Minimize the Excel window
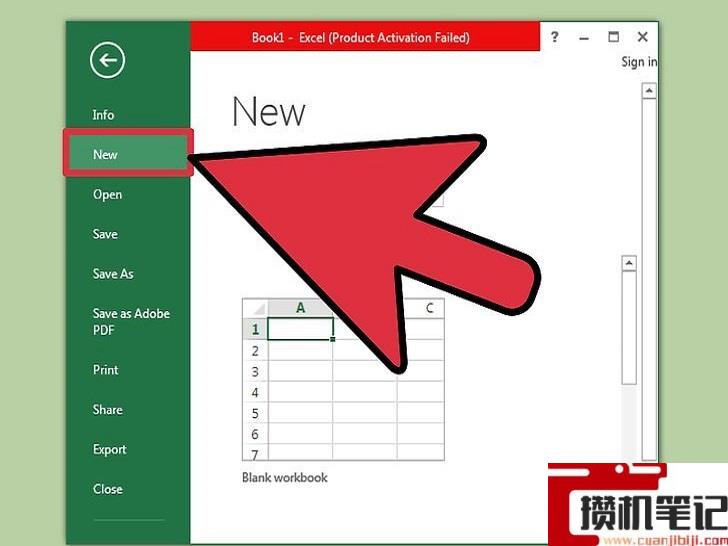 tap(584, 38)
